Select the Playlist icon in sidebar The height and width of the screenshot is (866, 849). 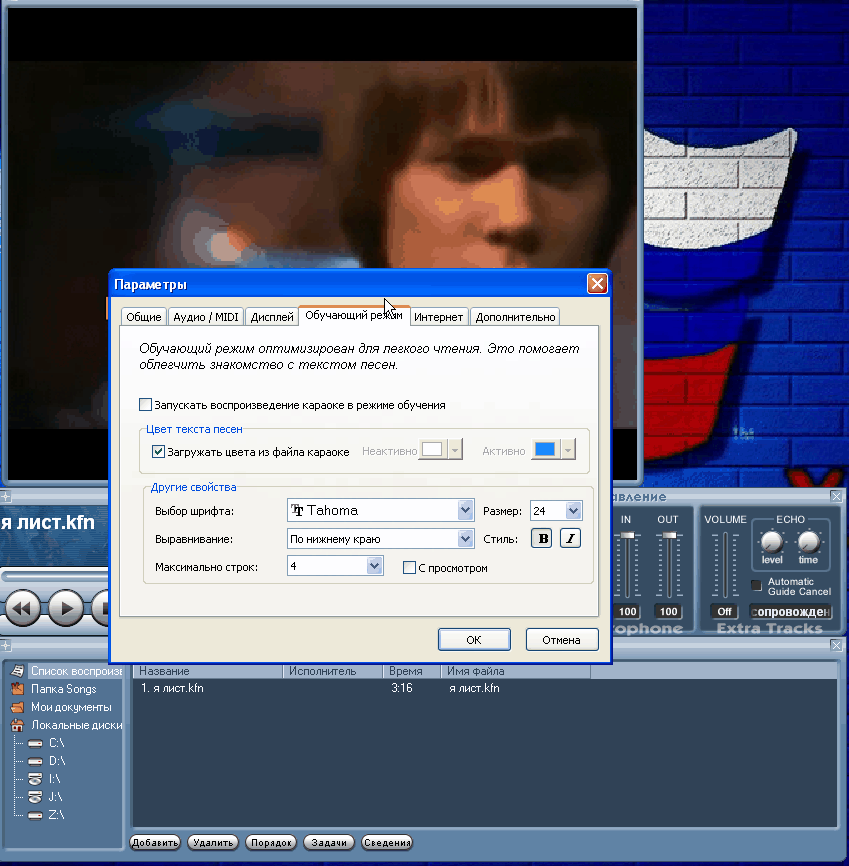pos(18,671)
